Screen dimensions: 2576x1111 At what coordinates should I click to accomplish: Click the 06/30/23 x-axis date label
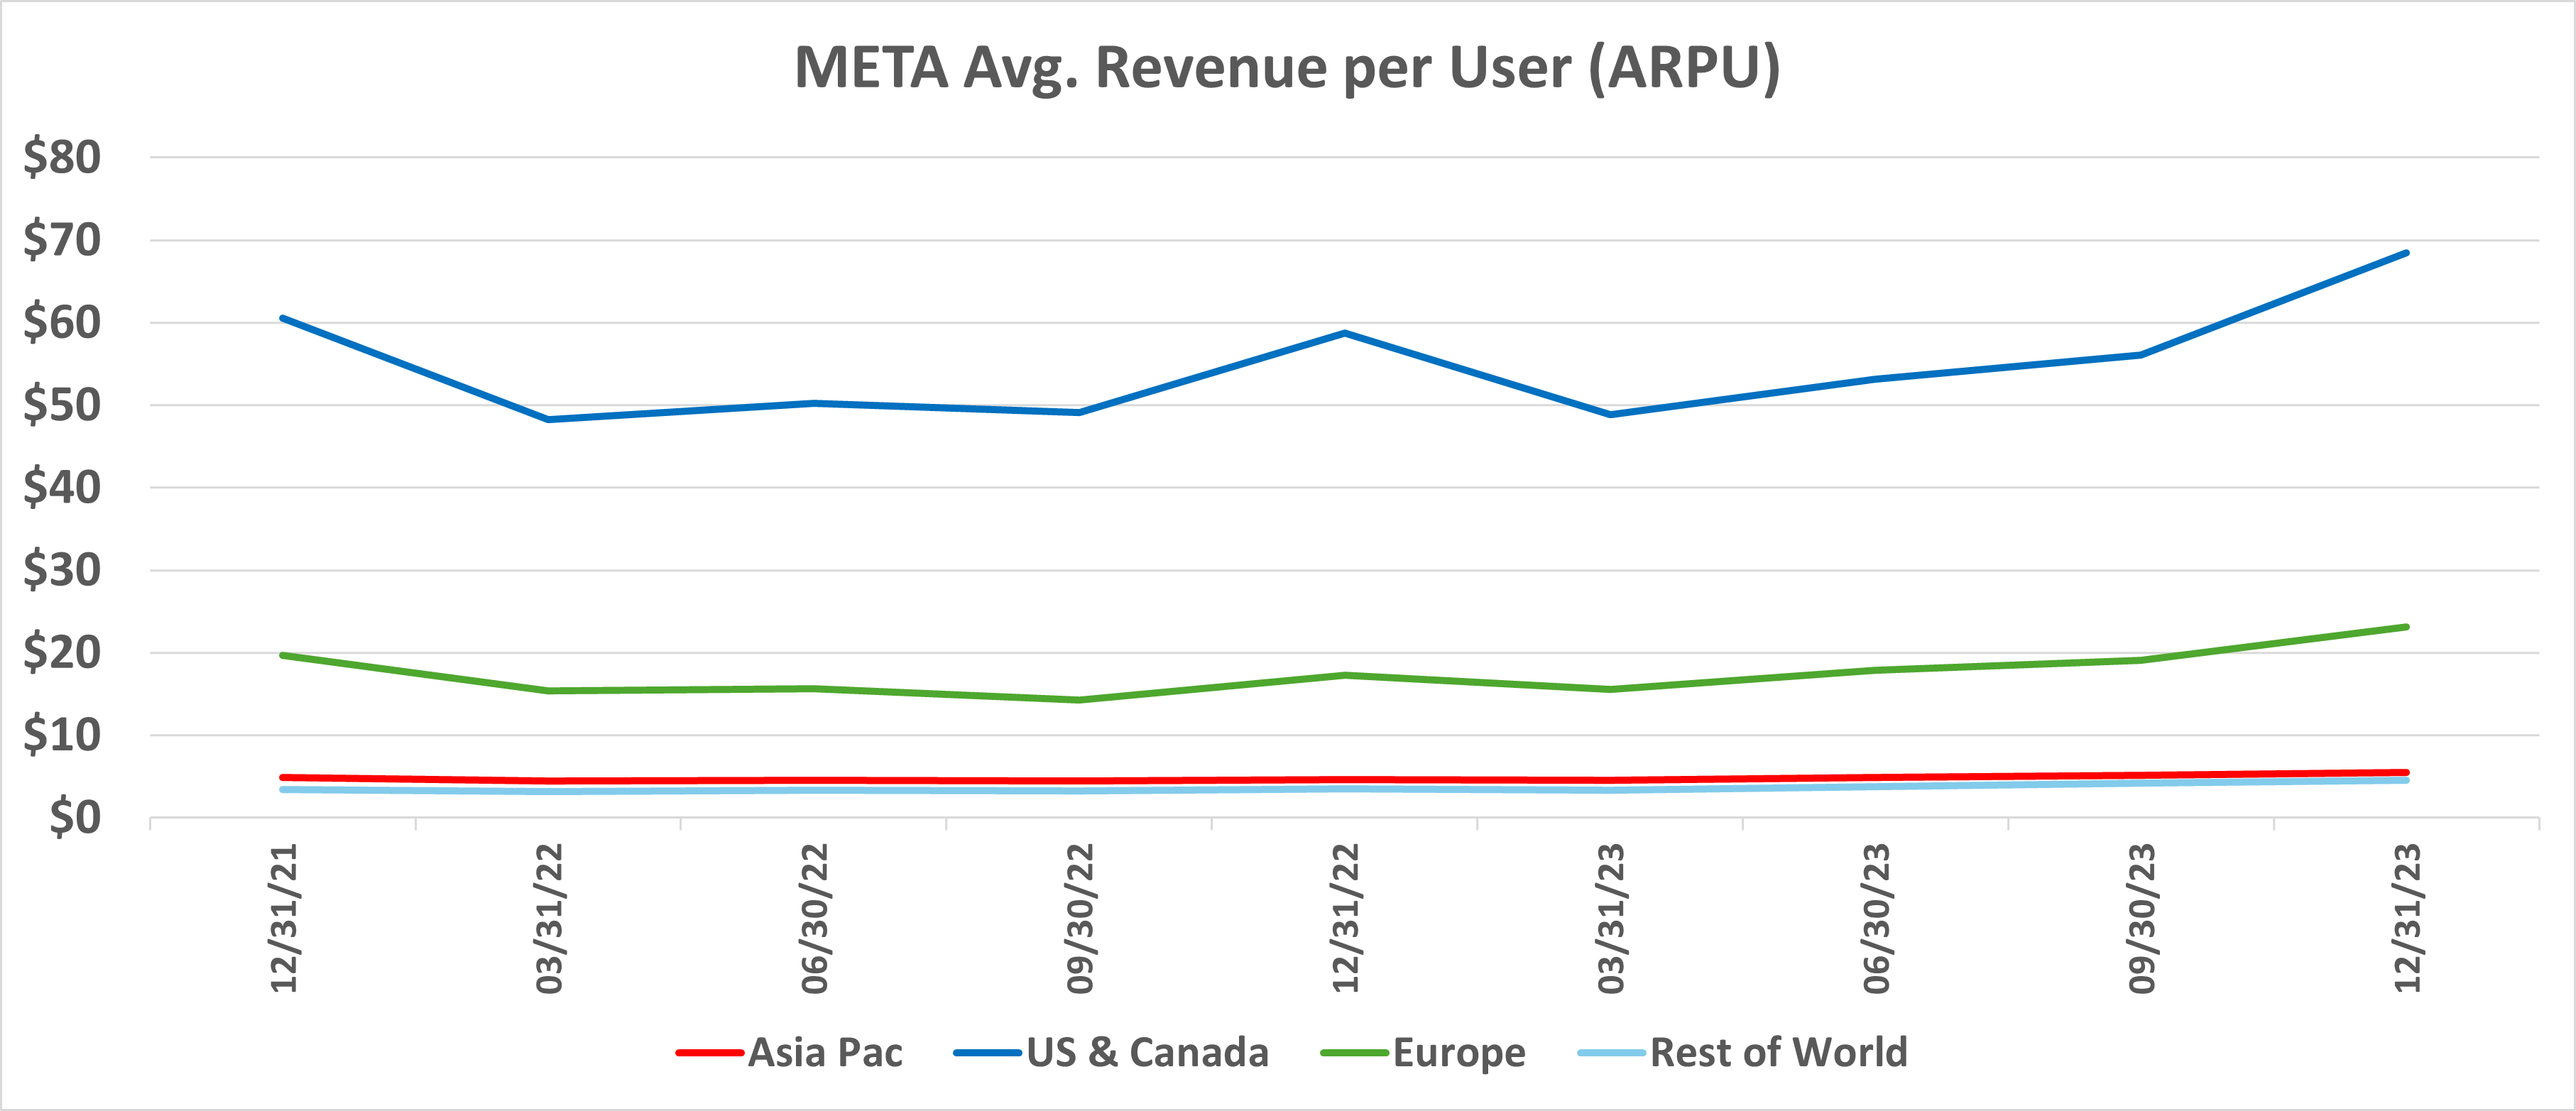(1876, 918)
